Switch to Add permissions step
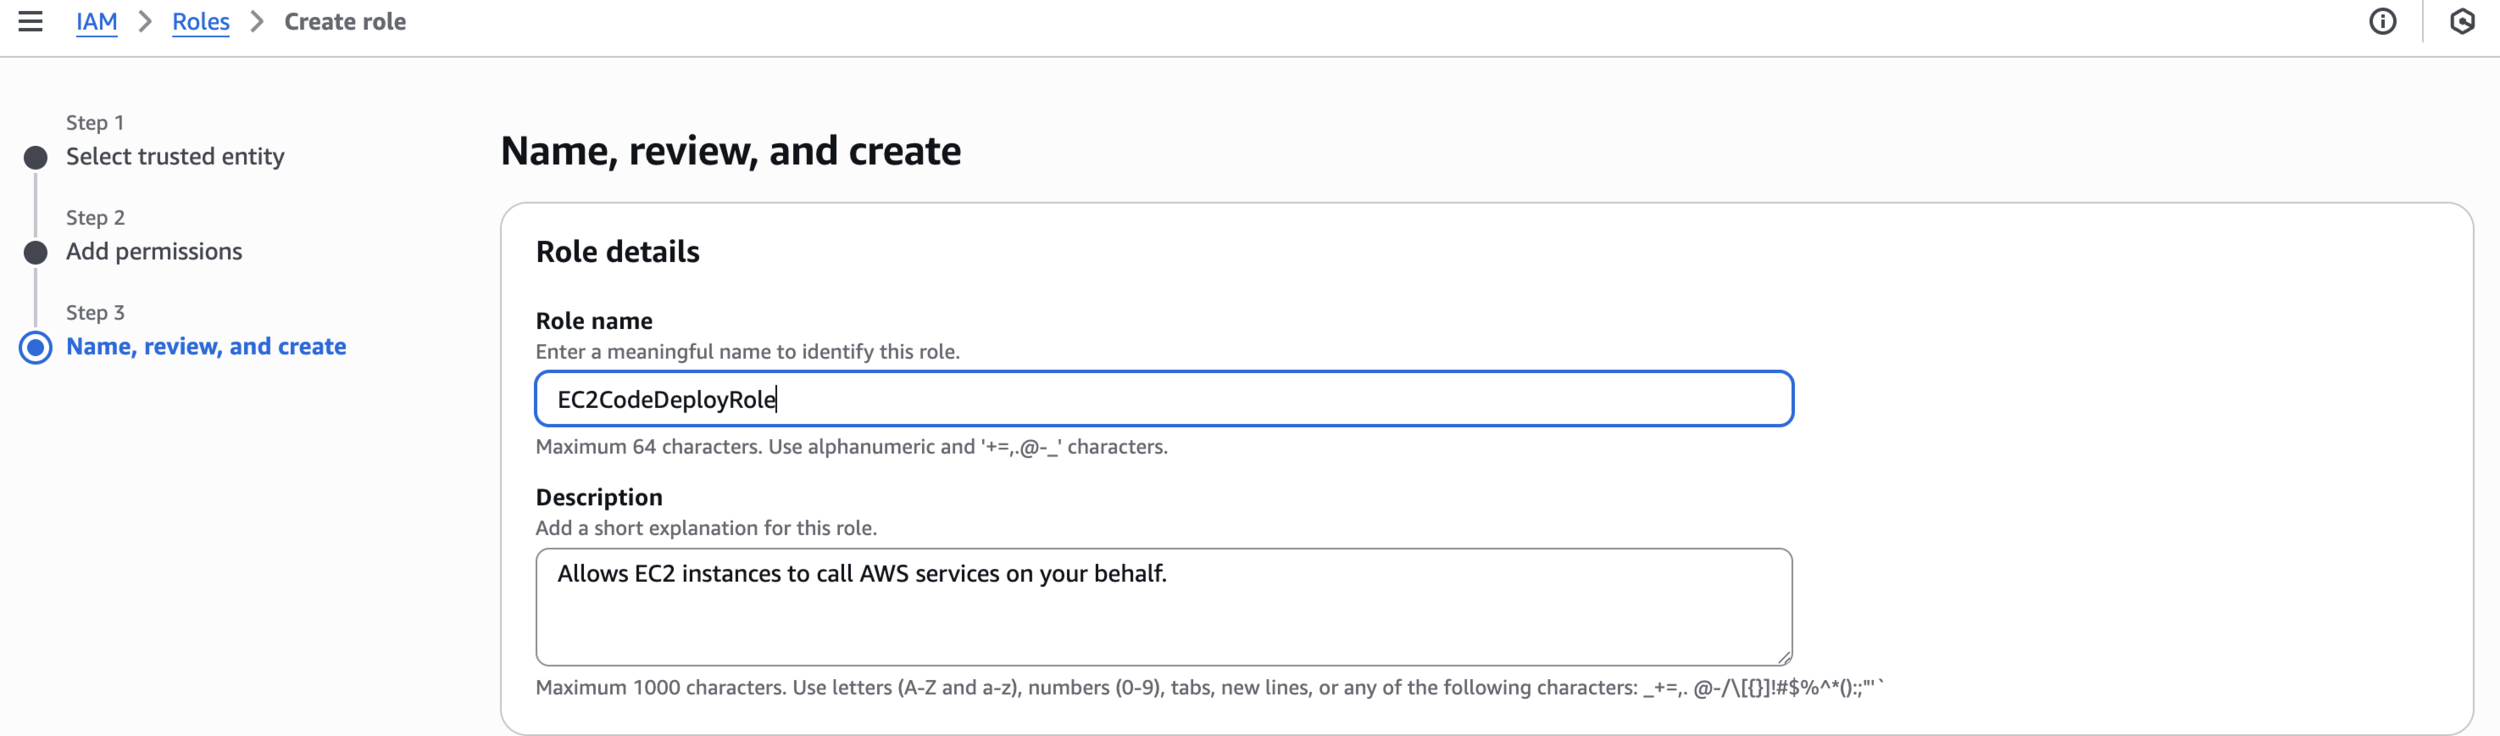 154,251
